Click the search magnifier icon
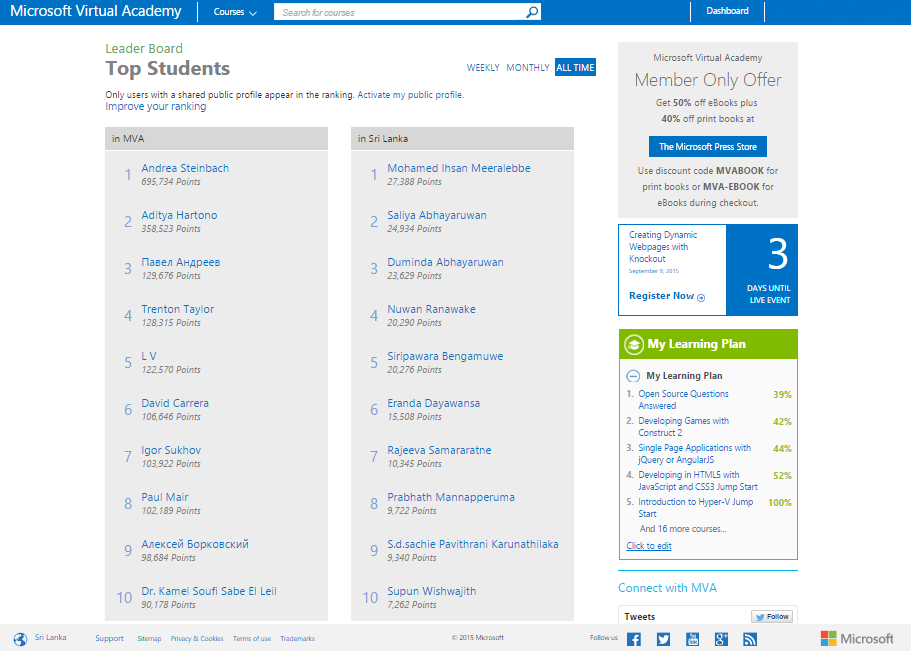 (x=532, y=12)
